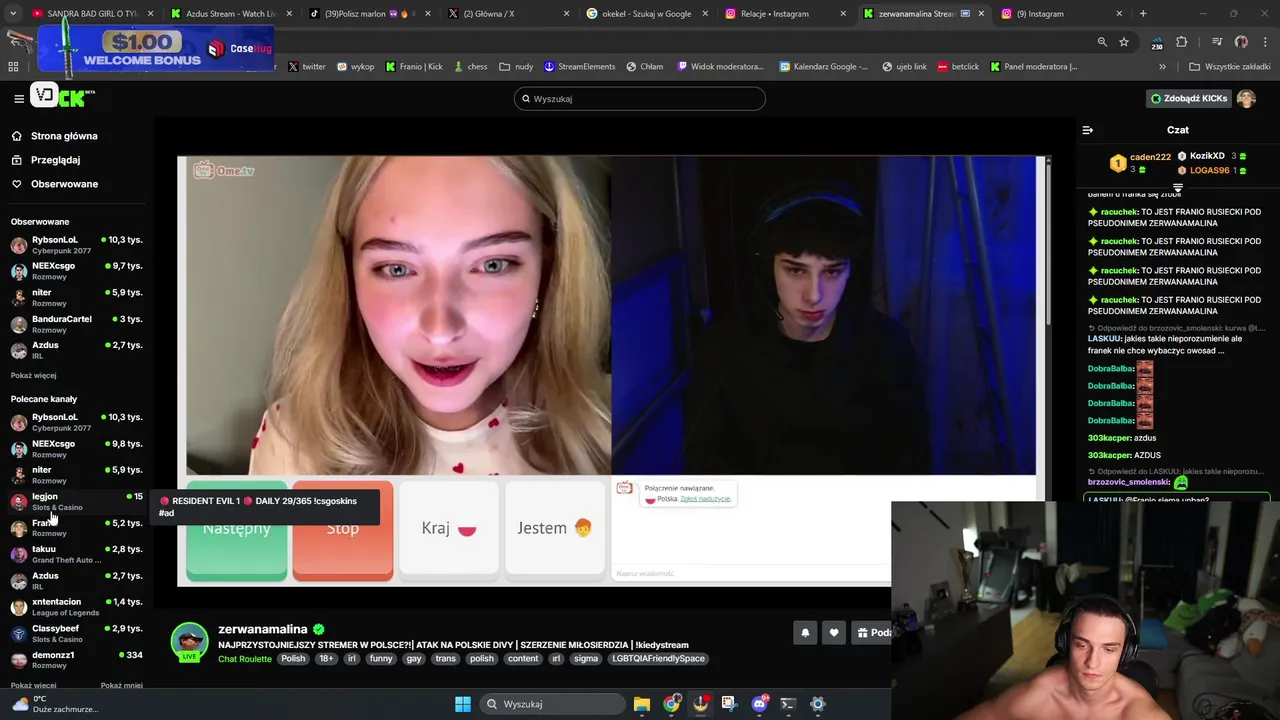Click the Zgłoś nadużycie link
This screenshot has height=720, width=1280.
(x=706, y=498)
